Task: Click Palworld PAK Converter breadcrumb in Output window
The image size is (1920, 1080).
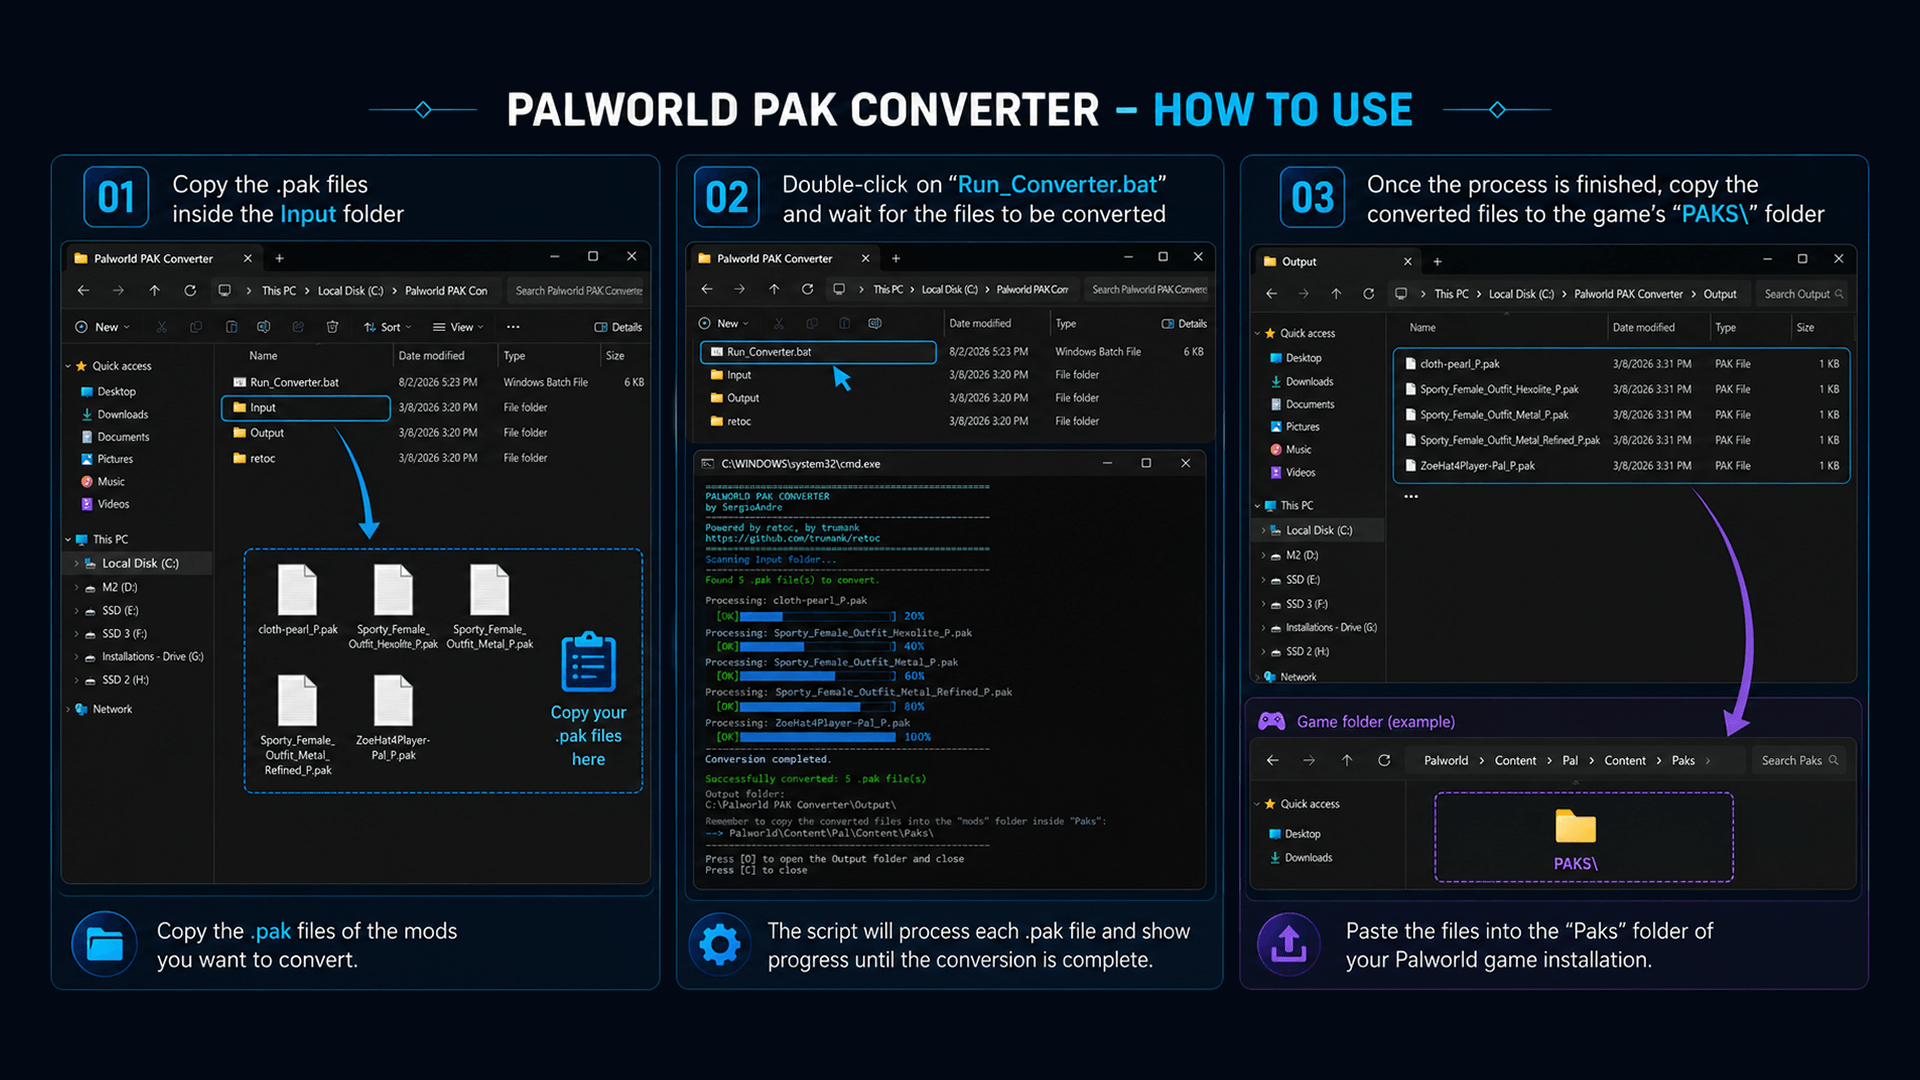Action: click(x=1628, y=294)
